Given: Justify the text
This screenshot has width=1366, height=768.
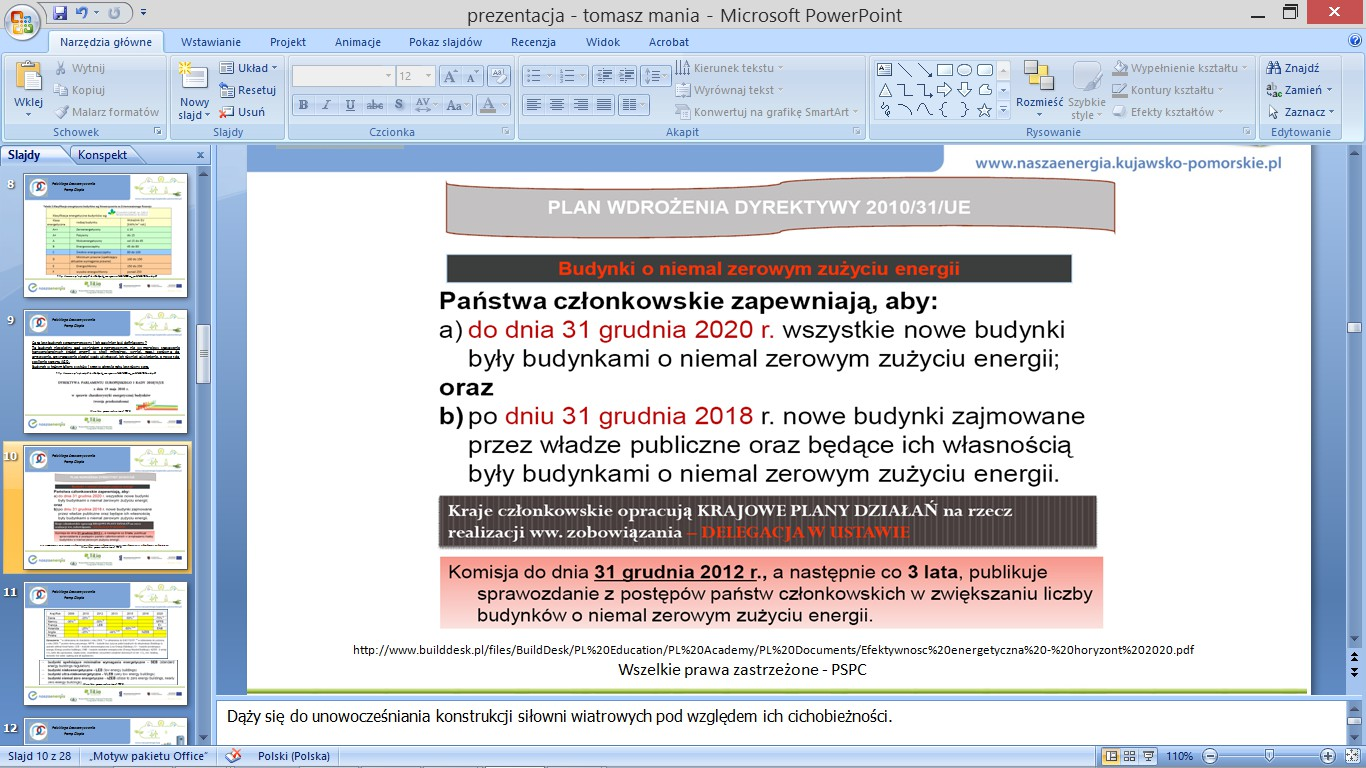Looking at the screenshot, I should 604,105.
